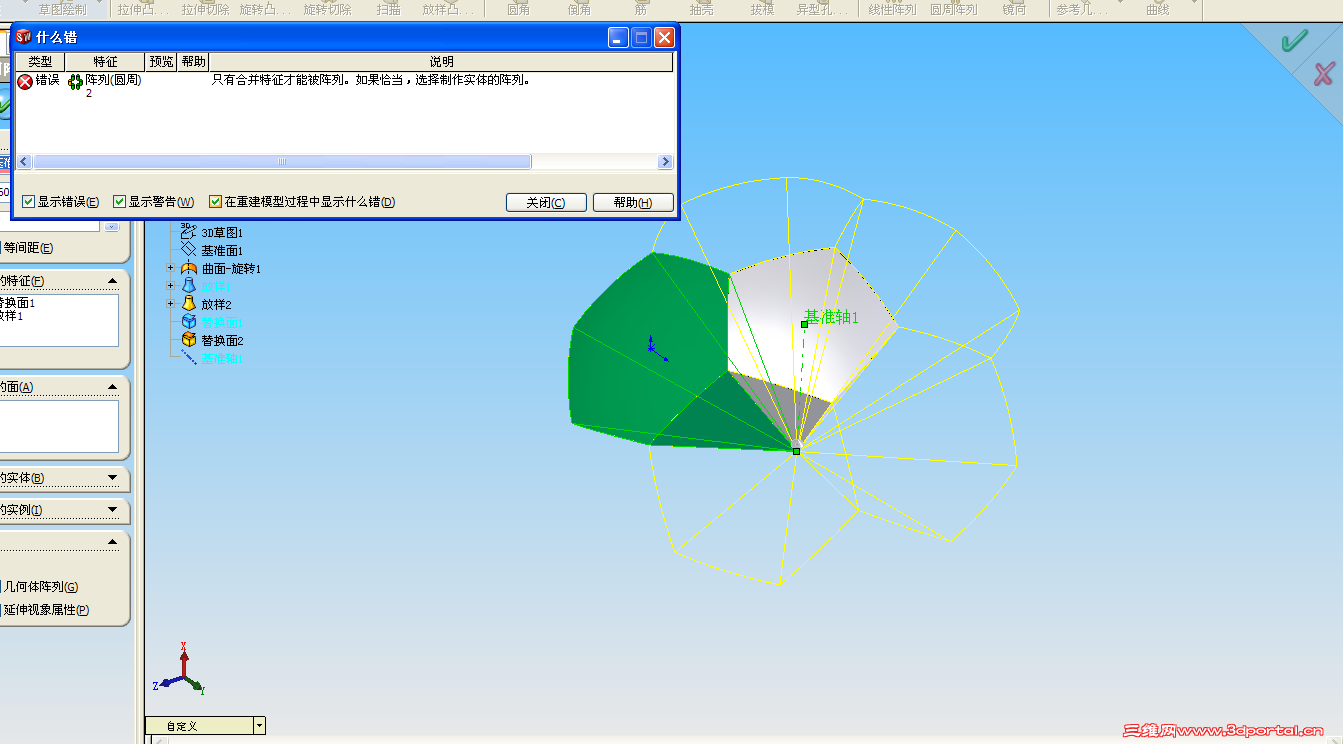Select 曲面-旋转1 in the feature tree

(231, 268)
